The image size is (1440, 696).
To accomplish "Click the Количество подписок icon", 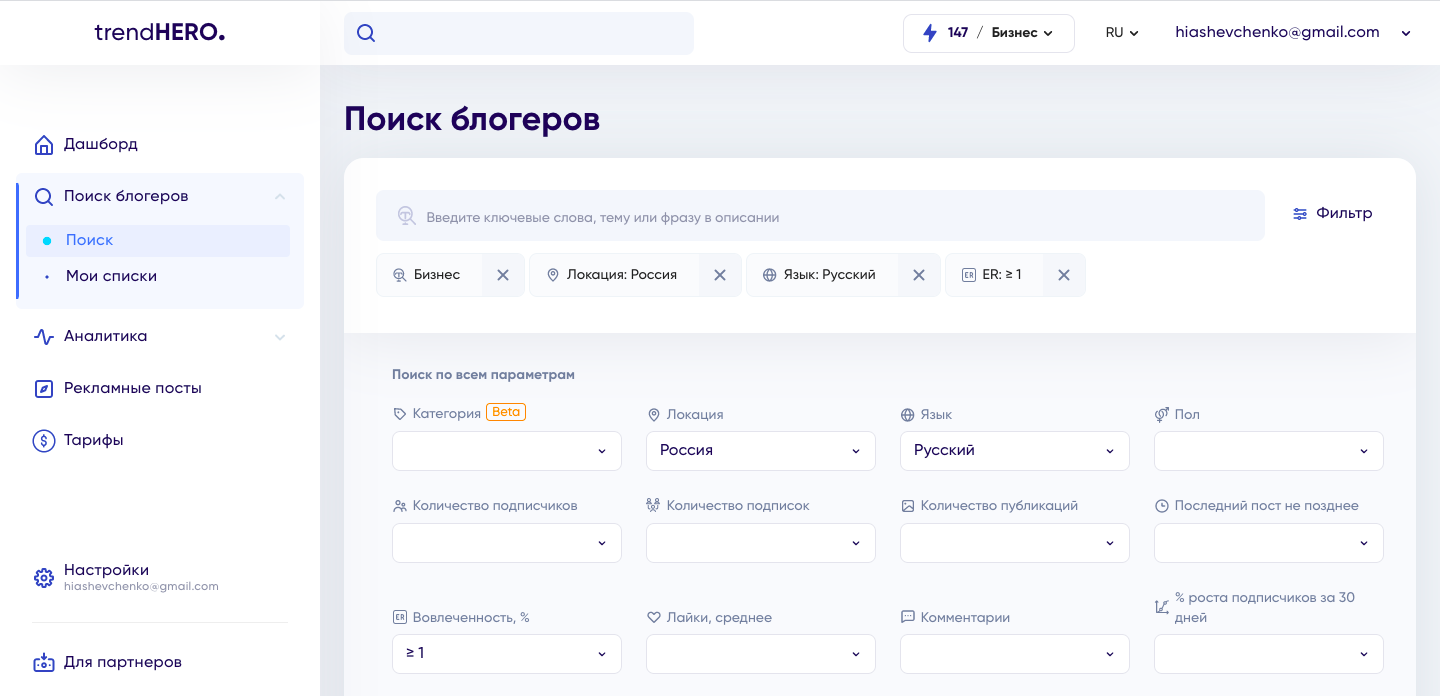I will 654,506.
